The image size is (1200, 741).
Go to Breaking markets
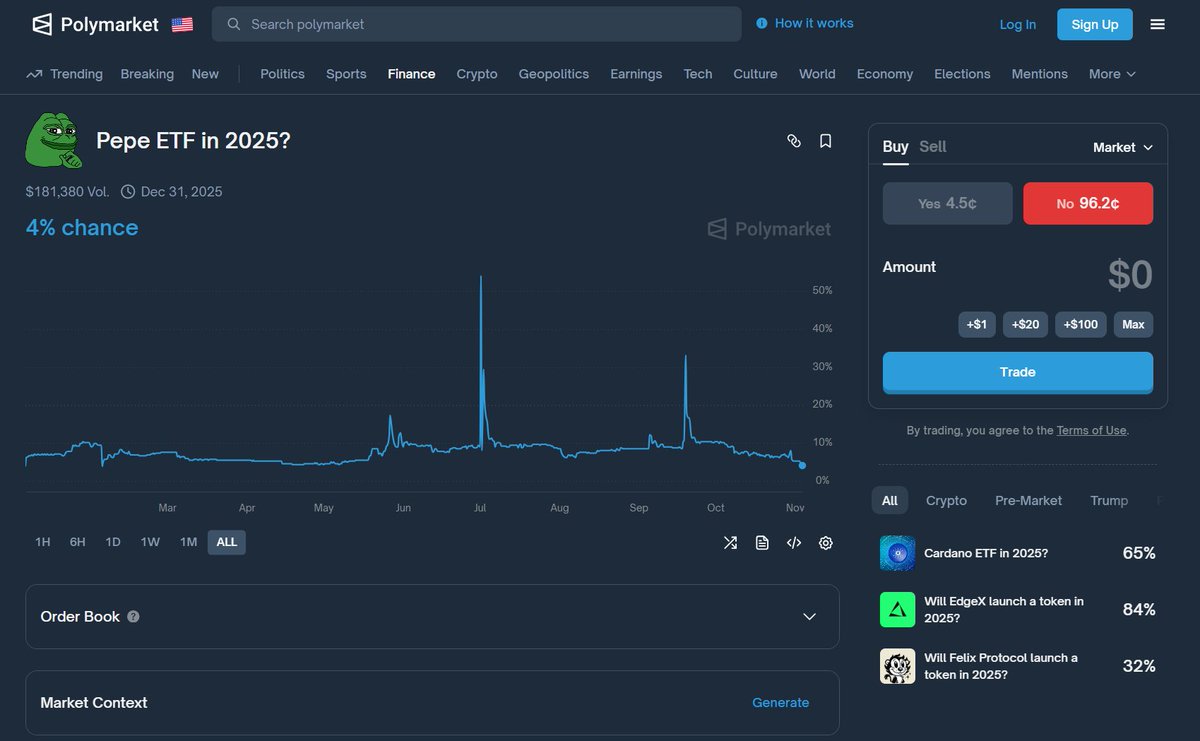147,74
